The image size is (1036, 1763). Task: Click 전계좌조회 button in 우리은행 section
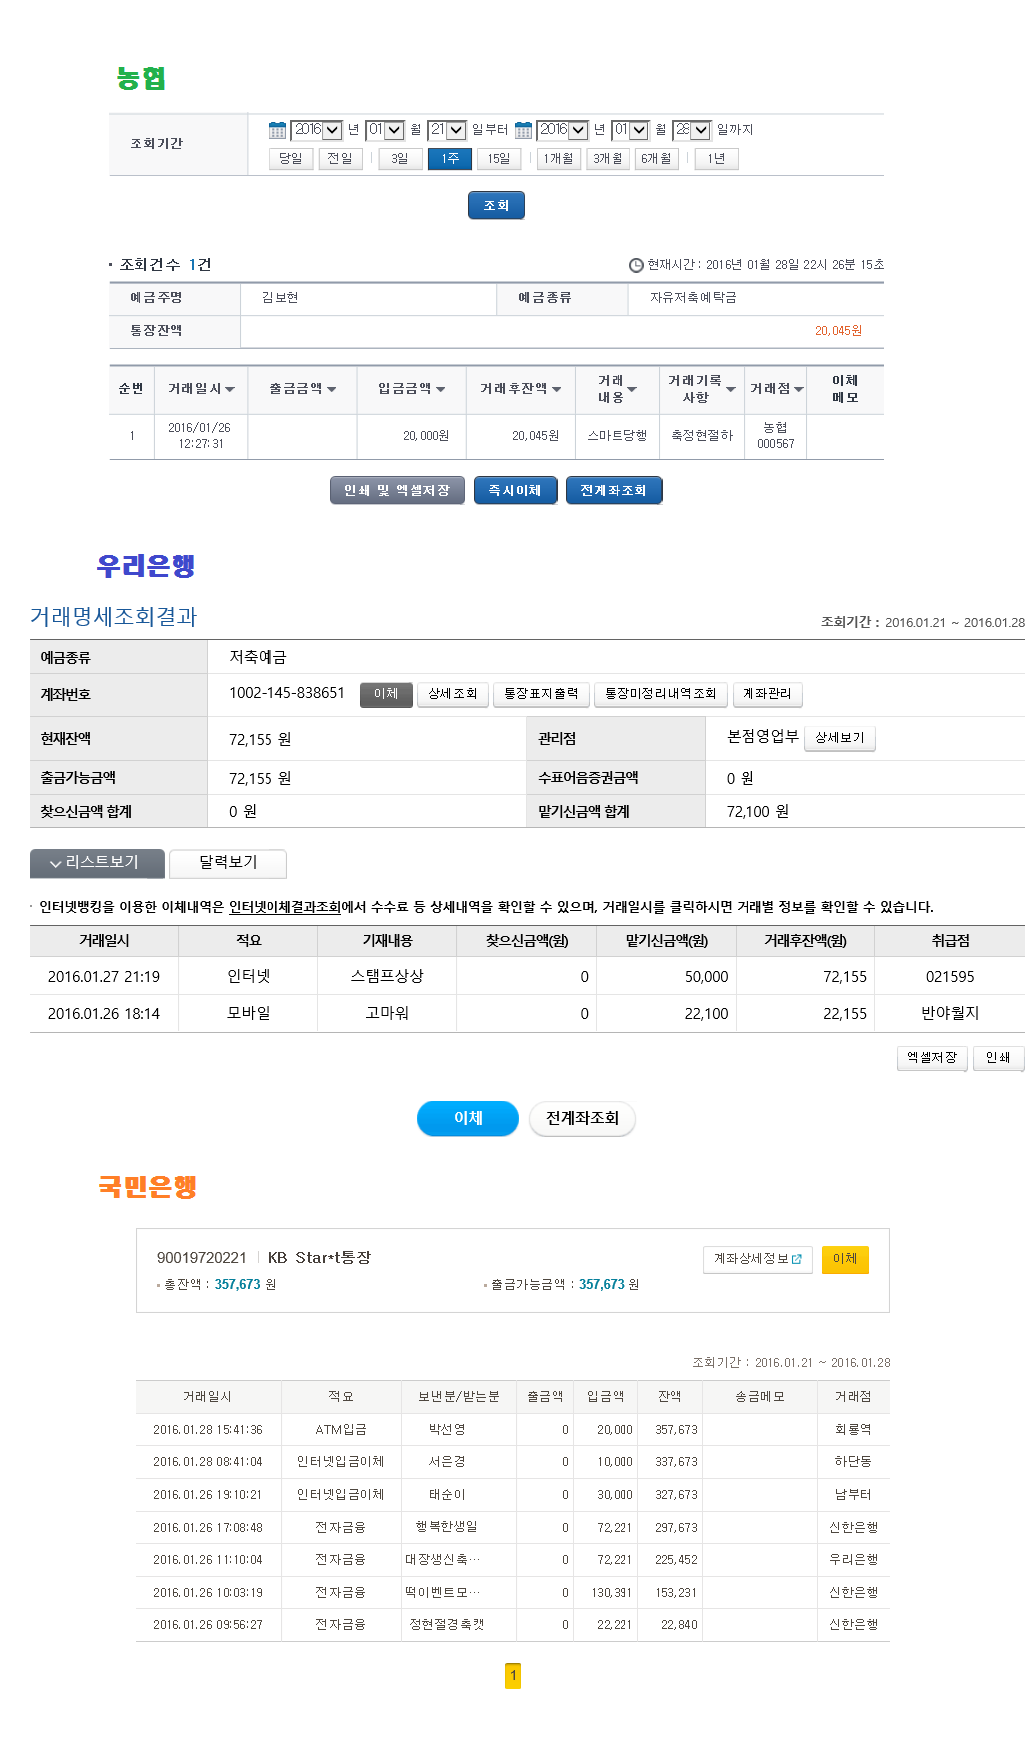pos(582,1118)
